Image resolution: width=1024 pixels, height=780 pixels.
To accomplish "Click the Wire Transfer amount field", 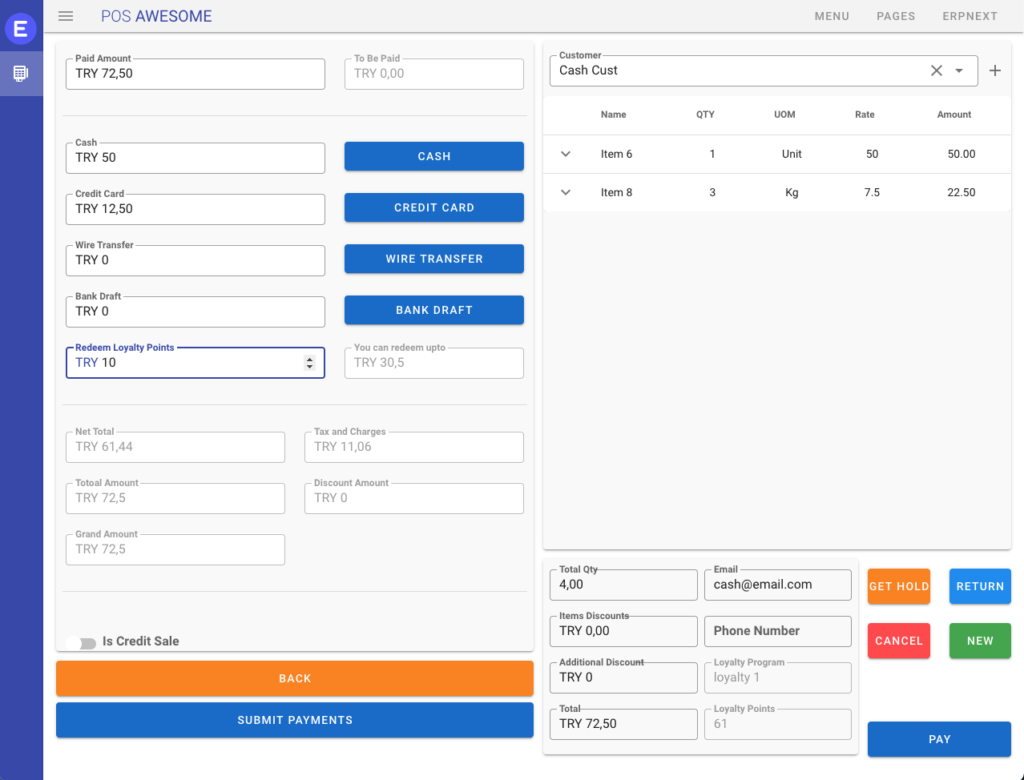I will coord(195,260).
